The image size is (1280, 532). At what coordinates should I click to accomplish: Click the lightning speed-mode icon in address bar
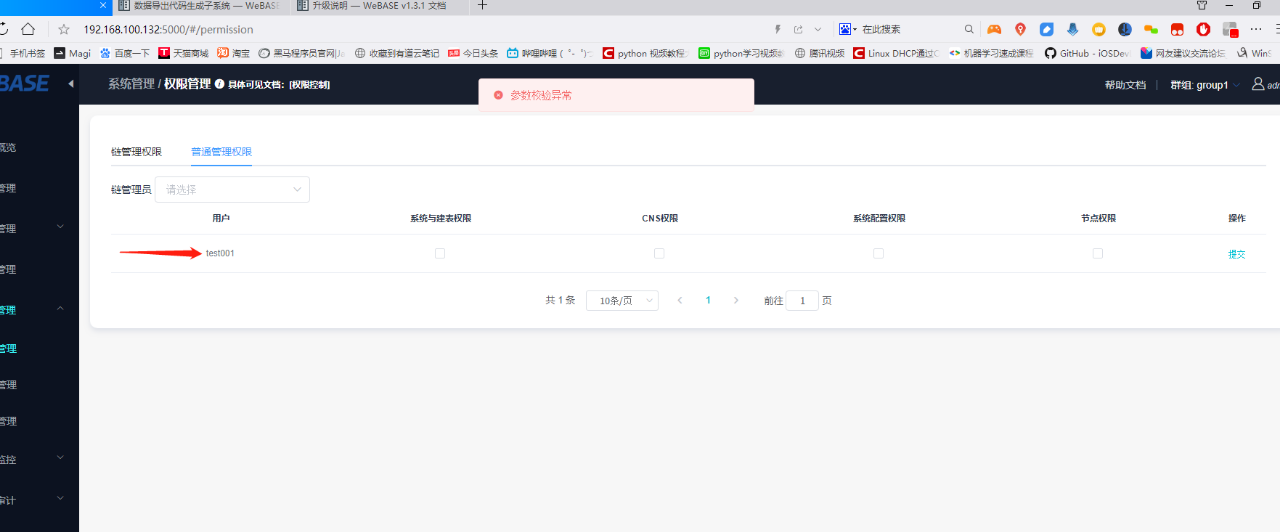pos(778,29)
